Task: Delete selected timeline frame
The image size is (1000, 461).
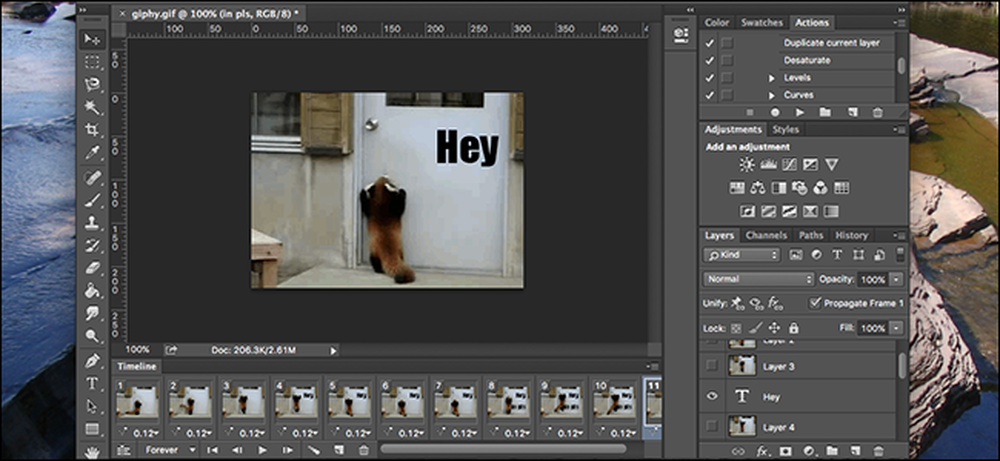Action: click(x=364, y=450)
